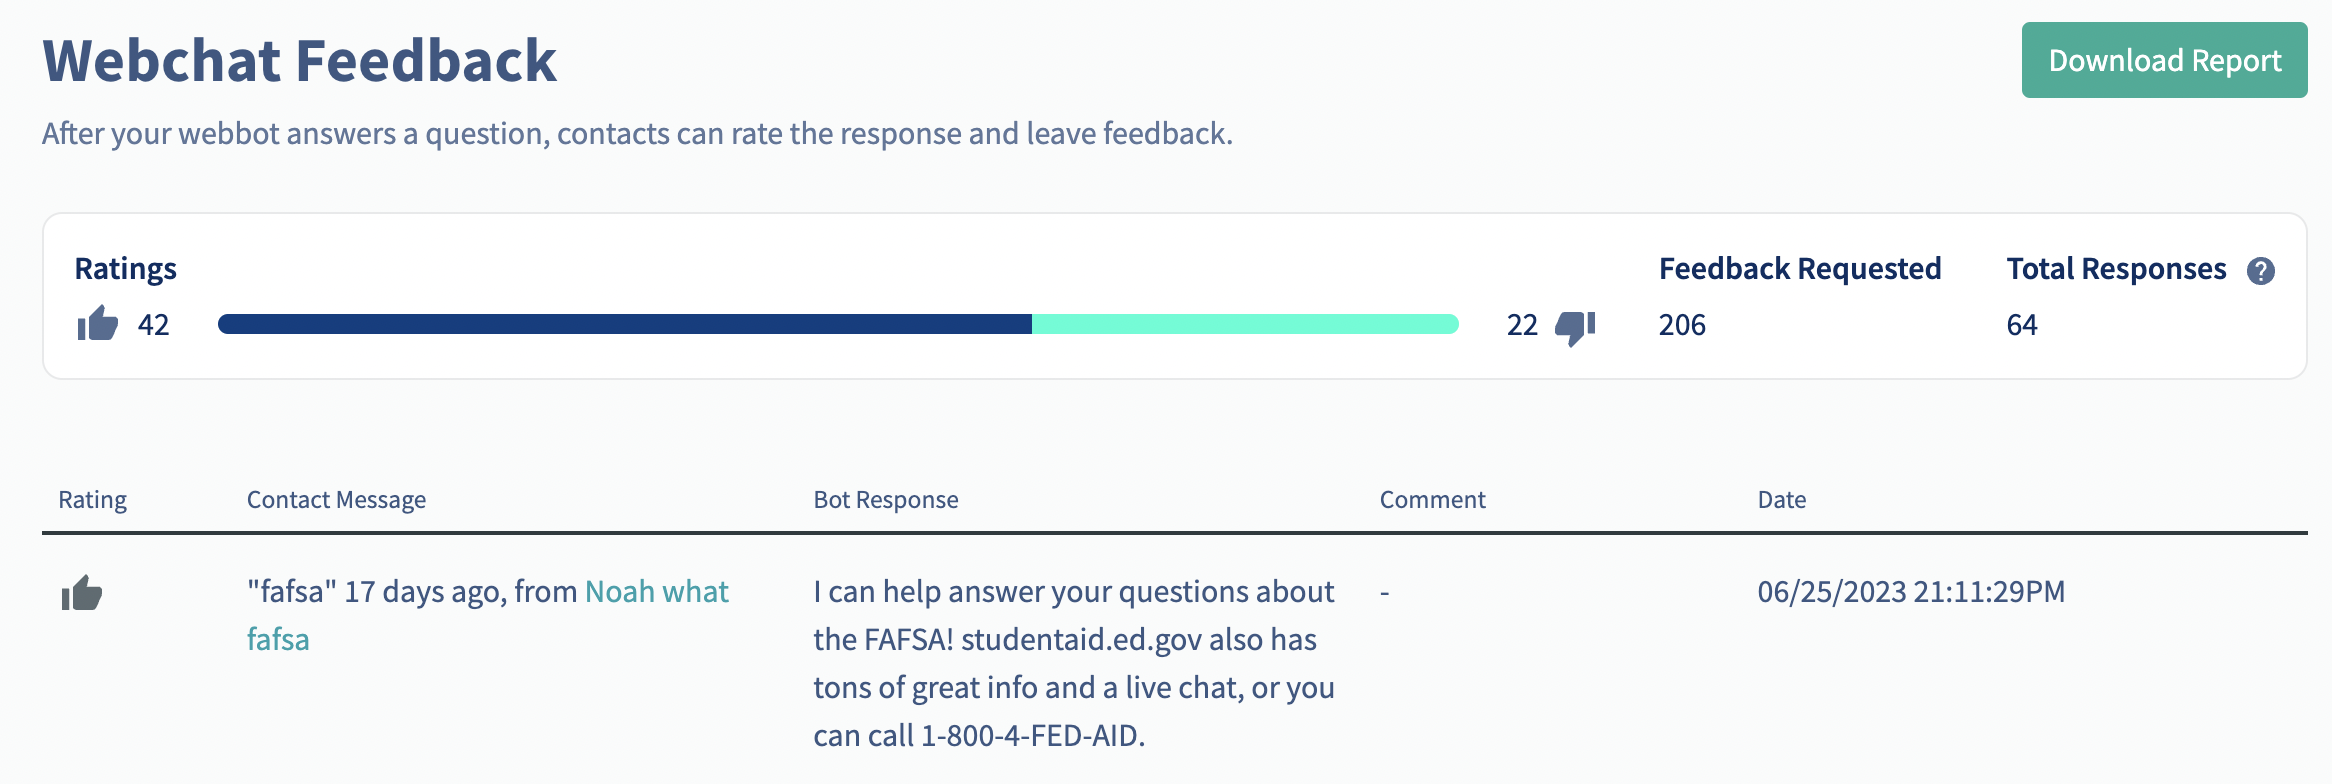This screenshot has height=784, width=2332.
Task: Select the Contact Message column header
Action: pyautogui.click(x=336, y=499)
